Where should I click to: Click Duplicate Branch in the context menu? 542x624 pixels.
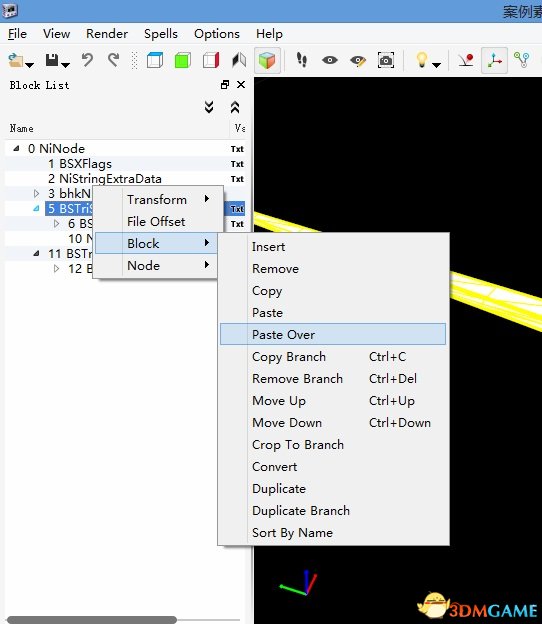(x=301, y=511)
